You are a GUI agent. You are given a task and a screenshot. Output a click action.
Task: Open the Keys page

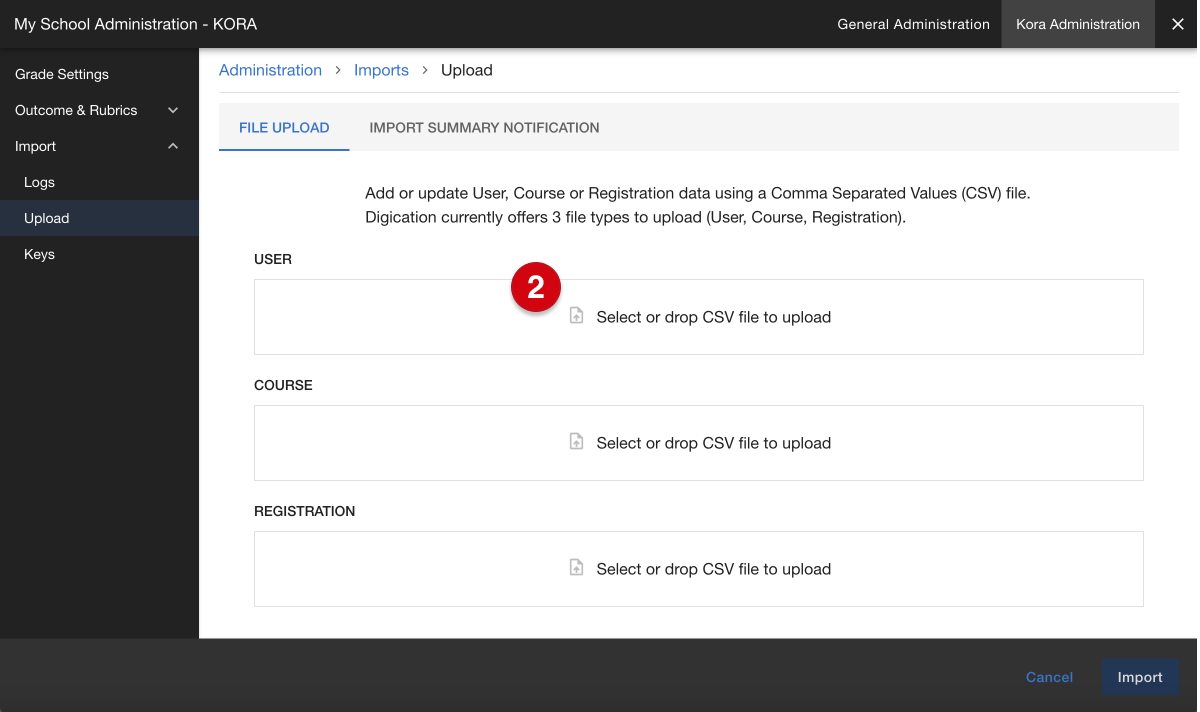point(39,254)
